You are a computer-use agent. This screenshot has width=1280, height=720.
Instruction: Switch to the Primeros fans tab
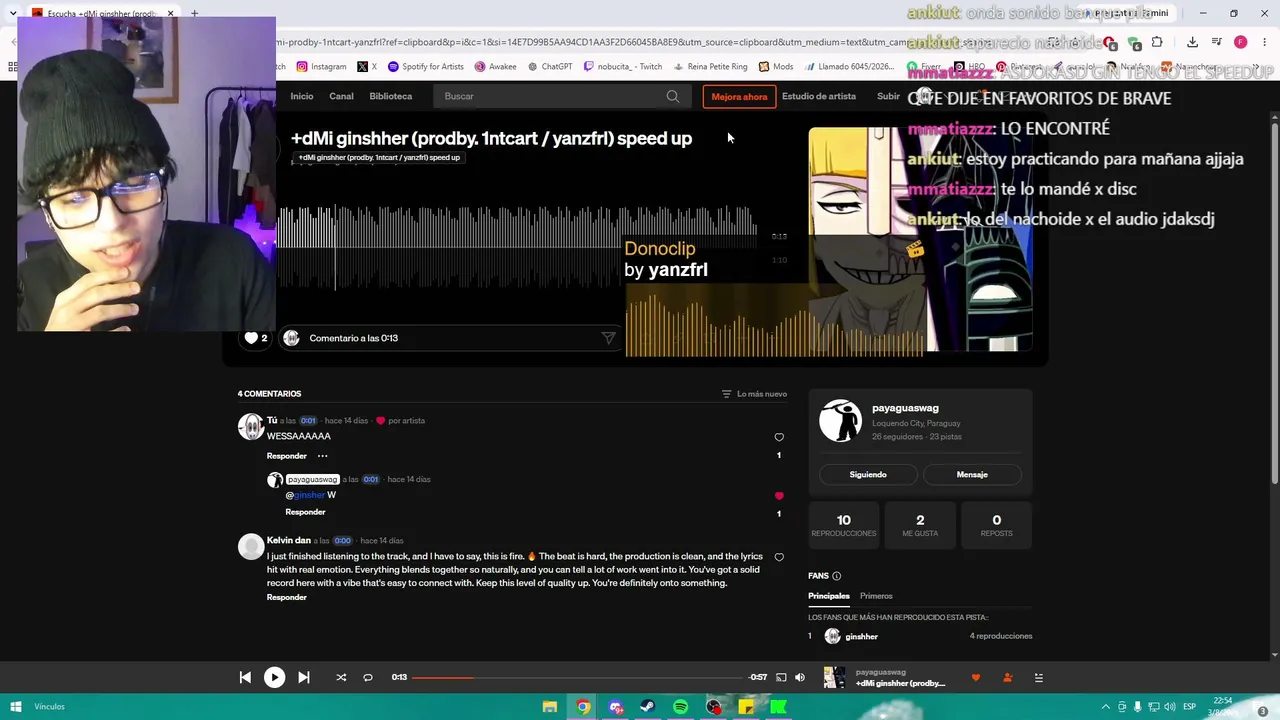click(876, 596)
